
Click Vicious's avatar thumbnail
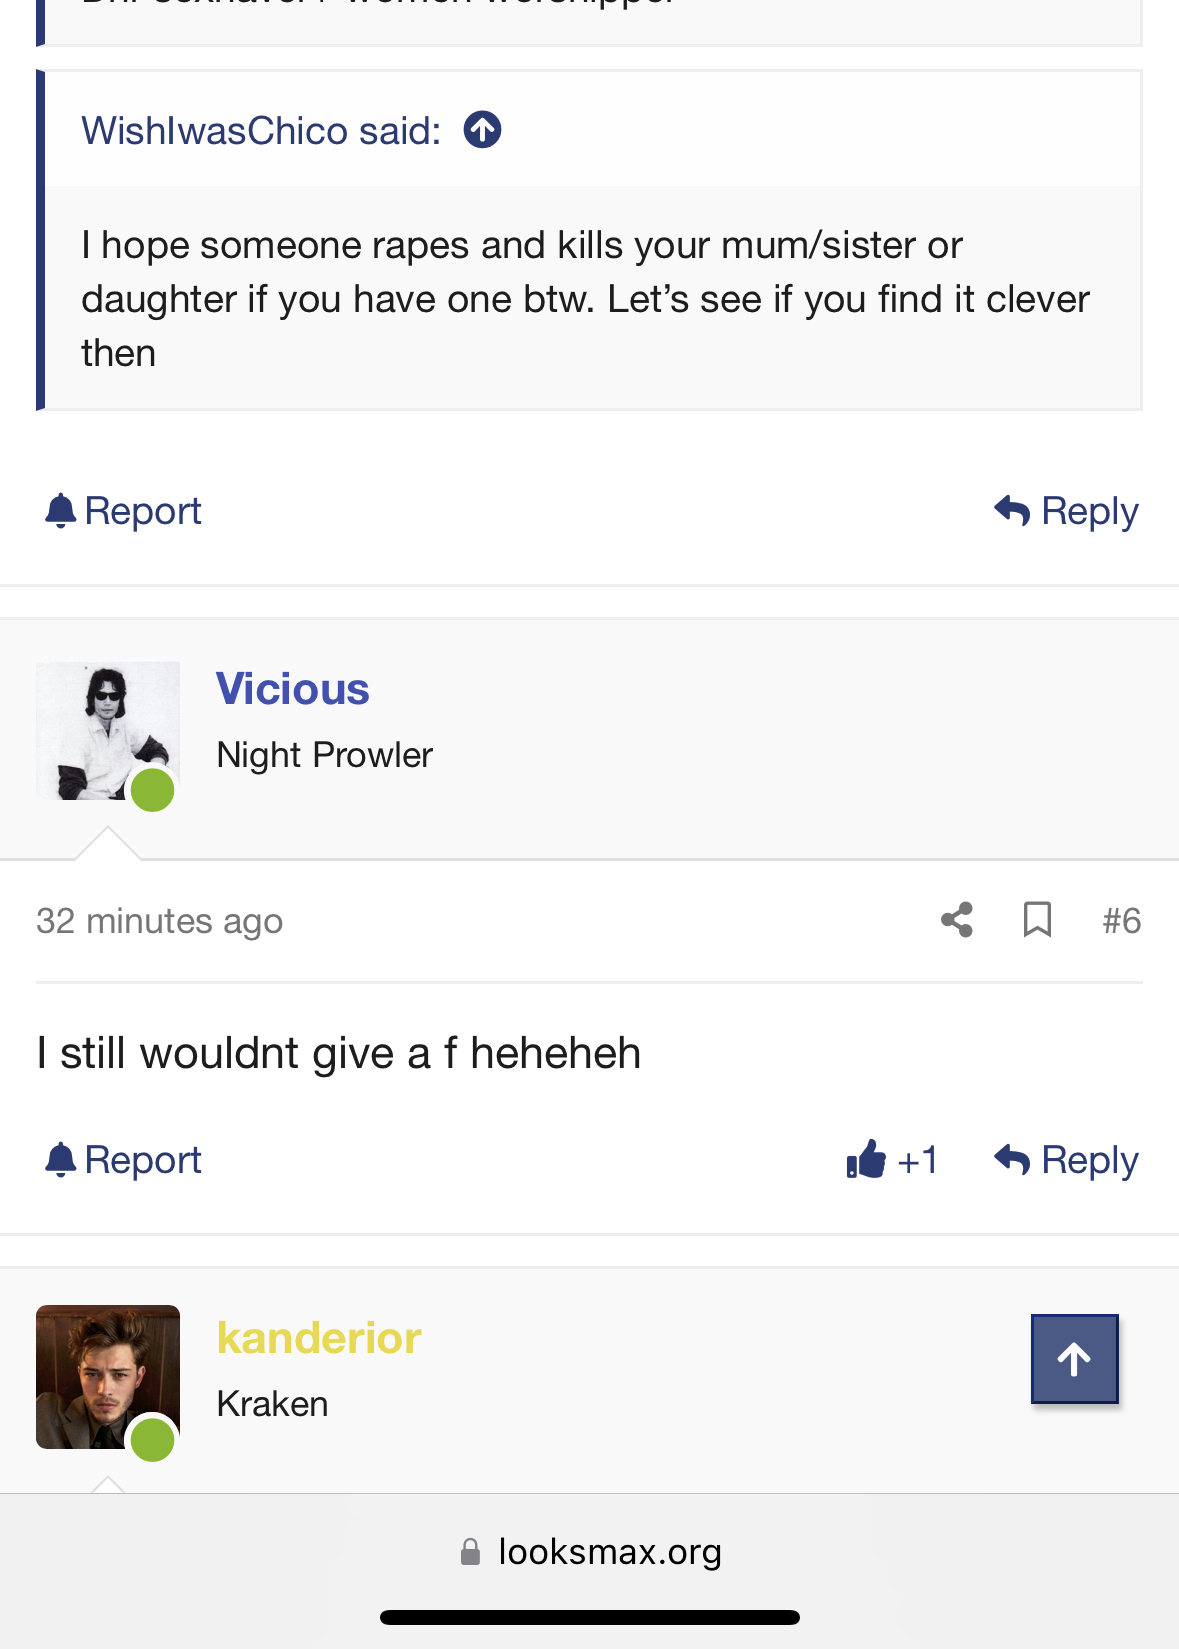click(108, 731)
